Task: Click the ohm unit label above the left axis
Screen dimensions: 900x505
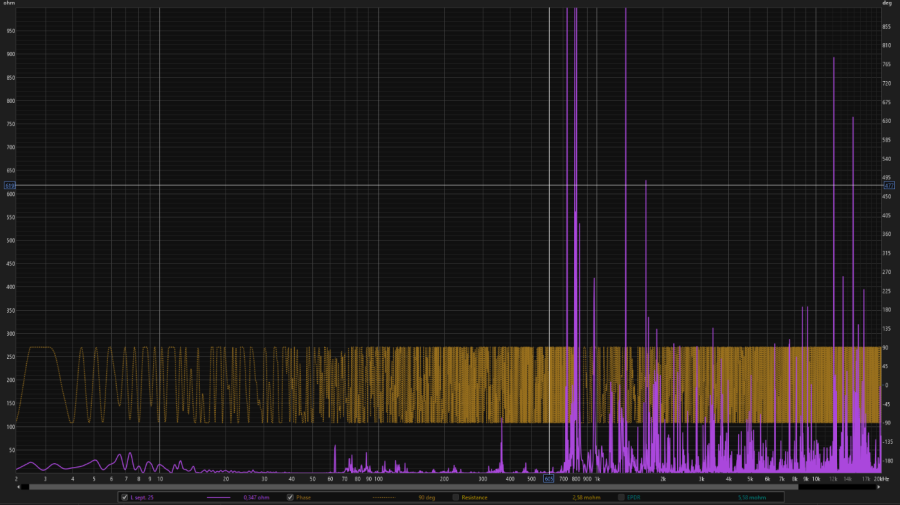Action: pos(9,3)
